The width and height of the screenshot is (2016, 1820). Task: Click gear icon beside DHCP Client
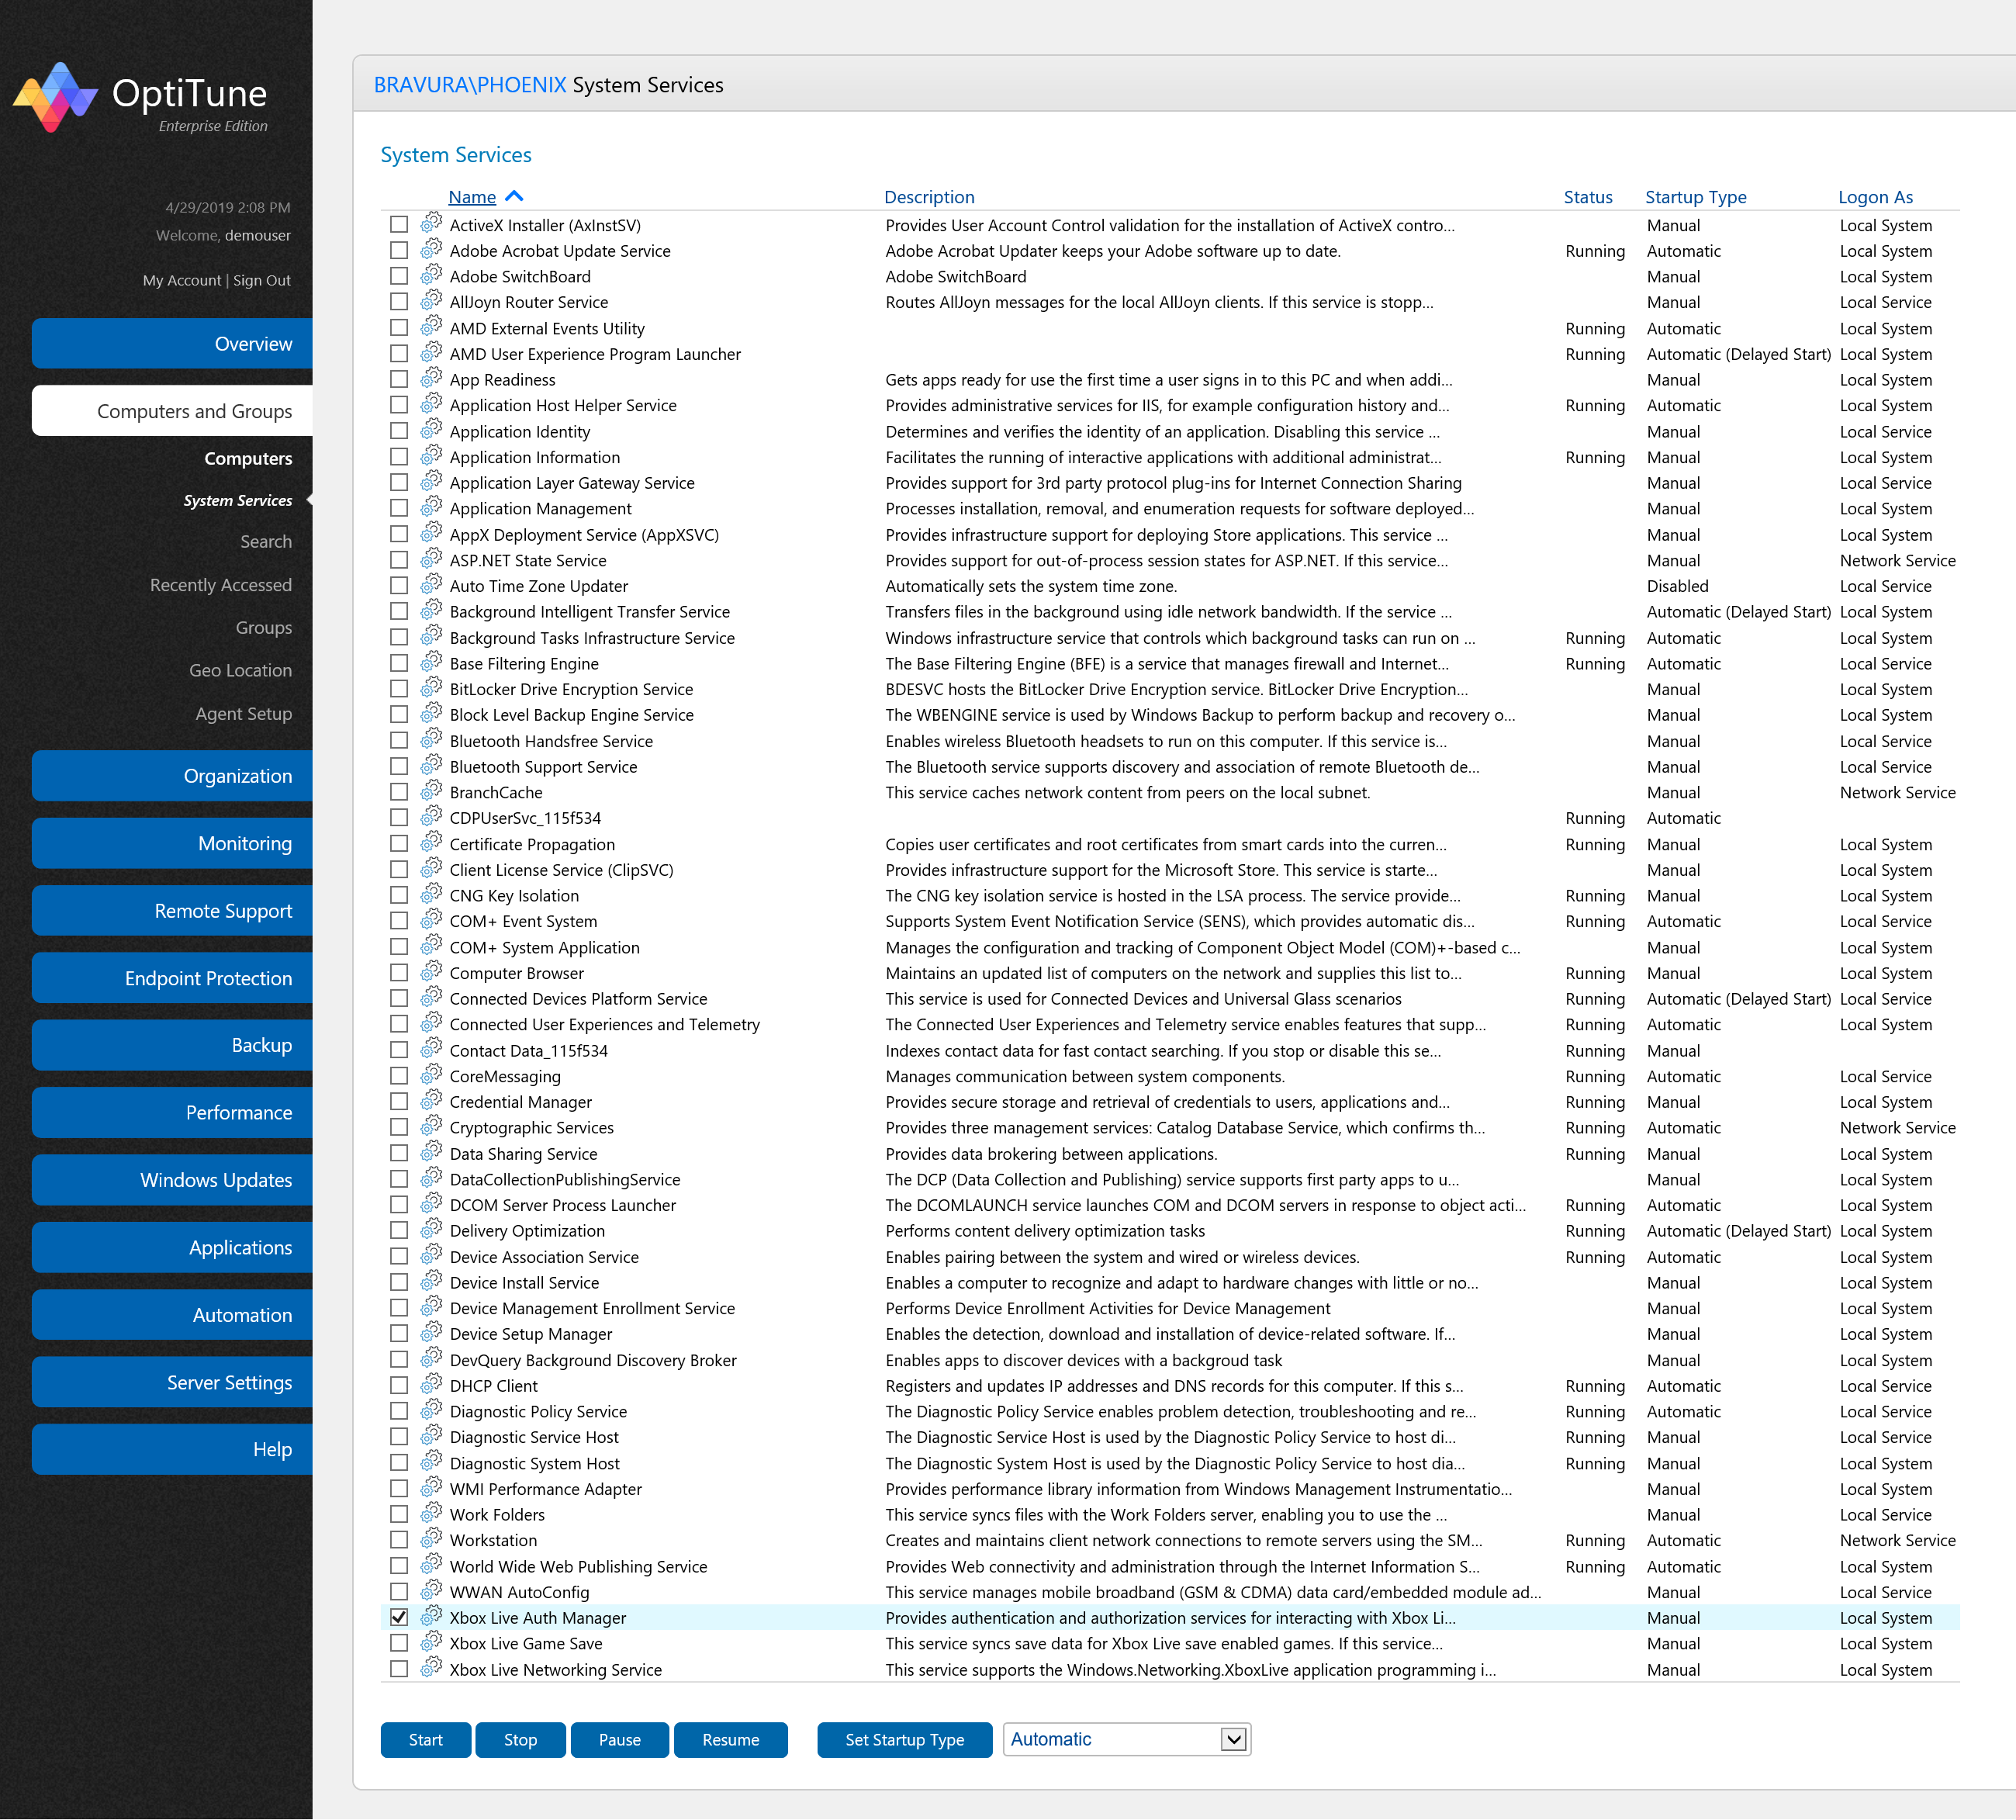431,1384
